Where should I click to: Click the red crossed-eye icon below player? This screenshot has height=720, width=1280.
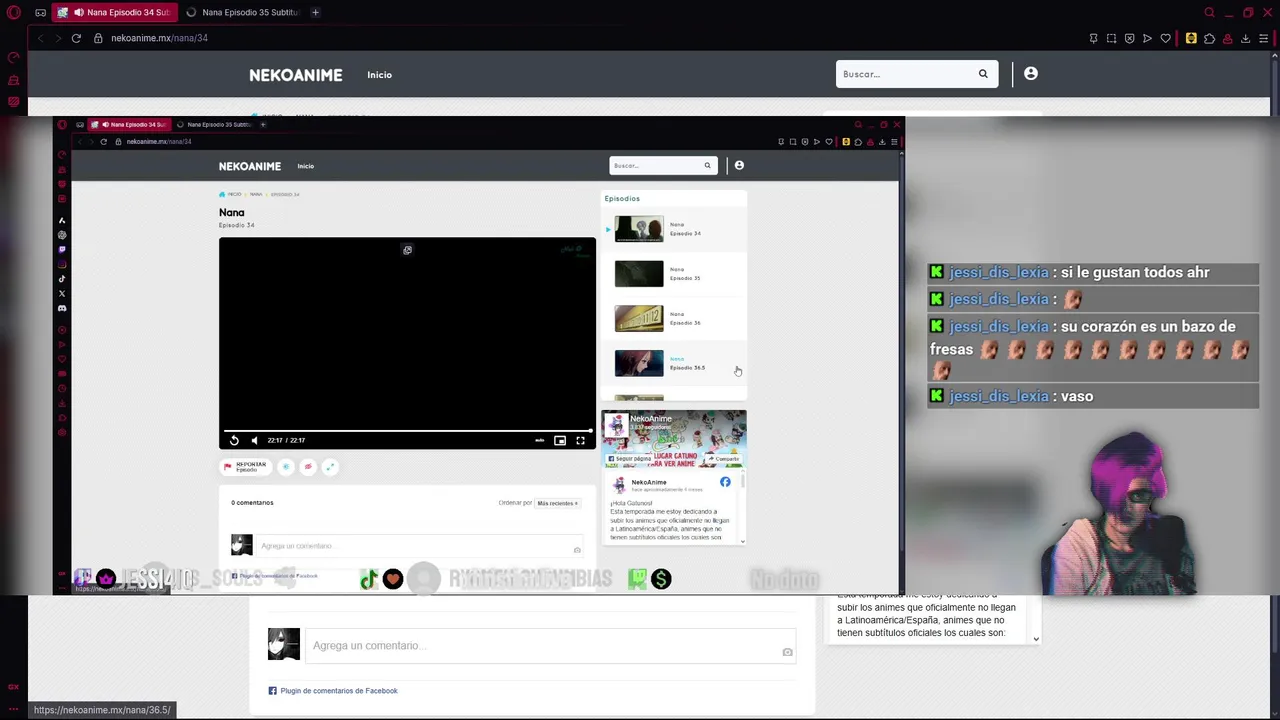click(308, 467)
